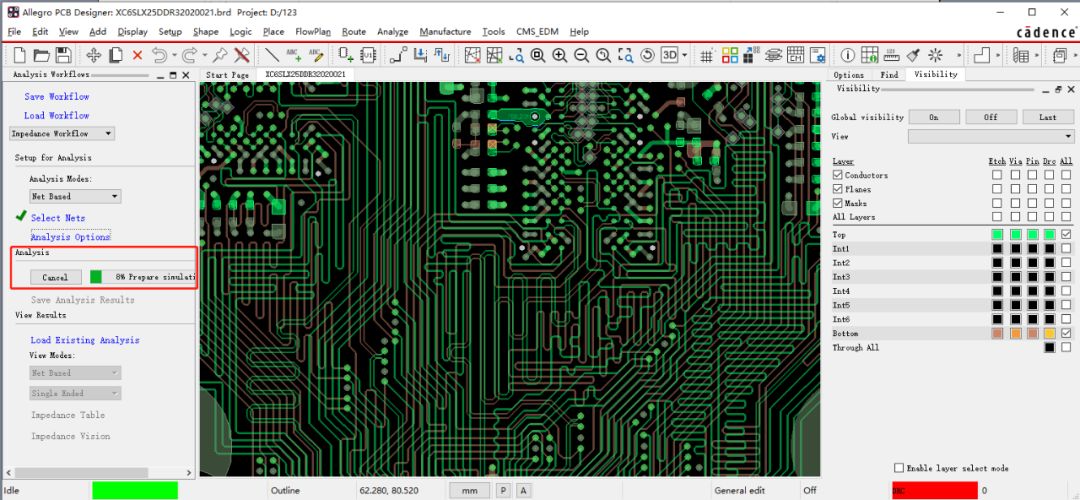This screenshot has width=1080, height=500.
Task: Click the Int2 layer Via color swatch
Action: pyautogui.click(x=1015, y=263)
